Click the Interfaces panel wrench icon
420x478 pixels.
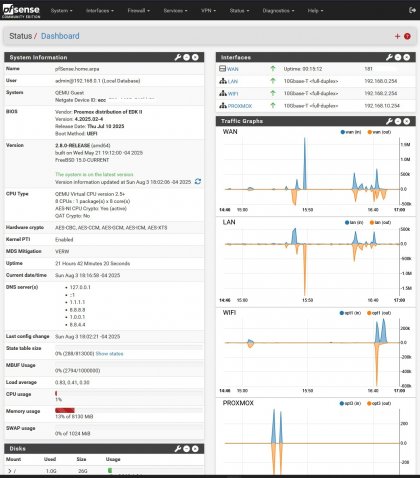pyautogui.click(x=389, y=57)
